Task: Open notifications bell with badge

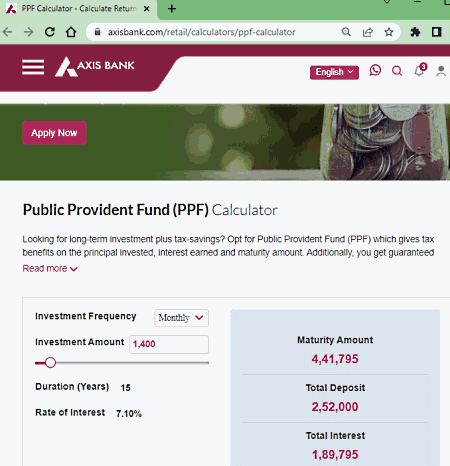Action: coord(420,70)
